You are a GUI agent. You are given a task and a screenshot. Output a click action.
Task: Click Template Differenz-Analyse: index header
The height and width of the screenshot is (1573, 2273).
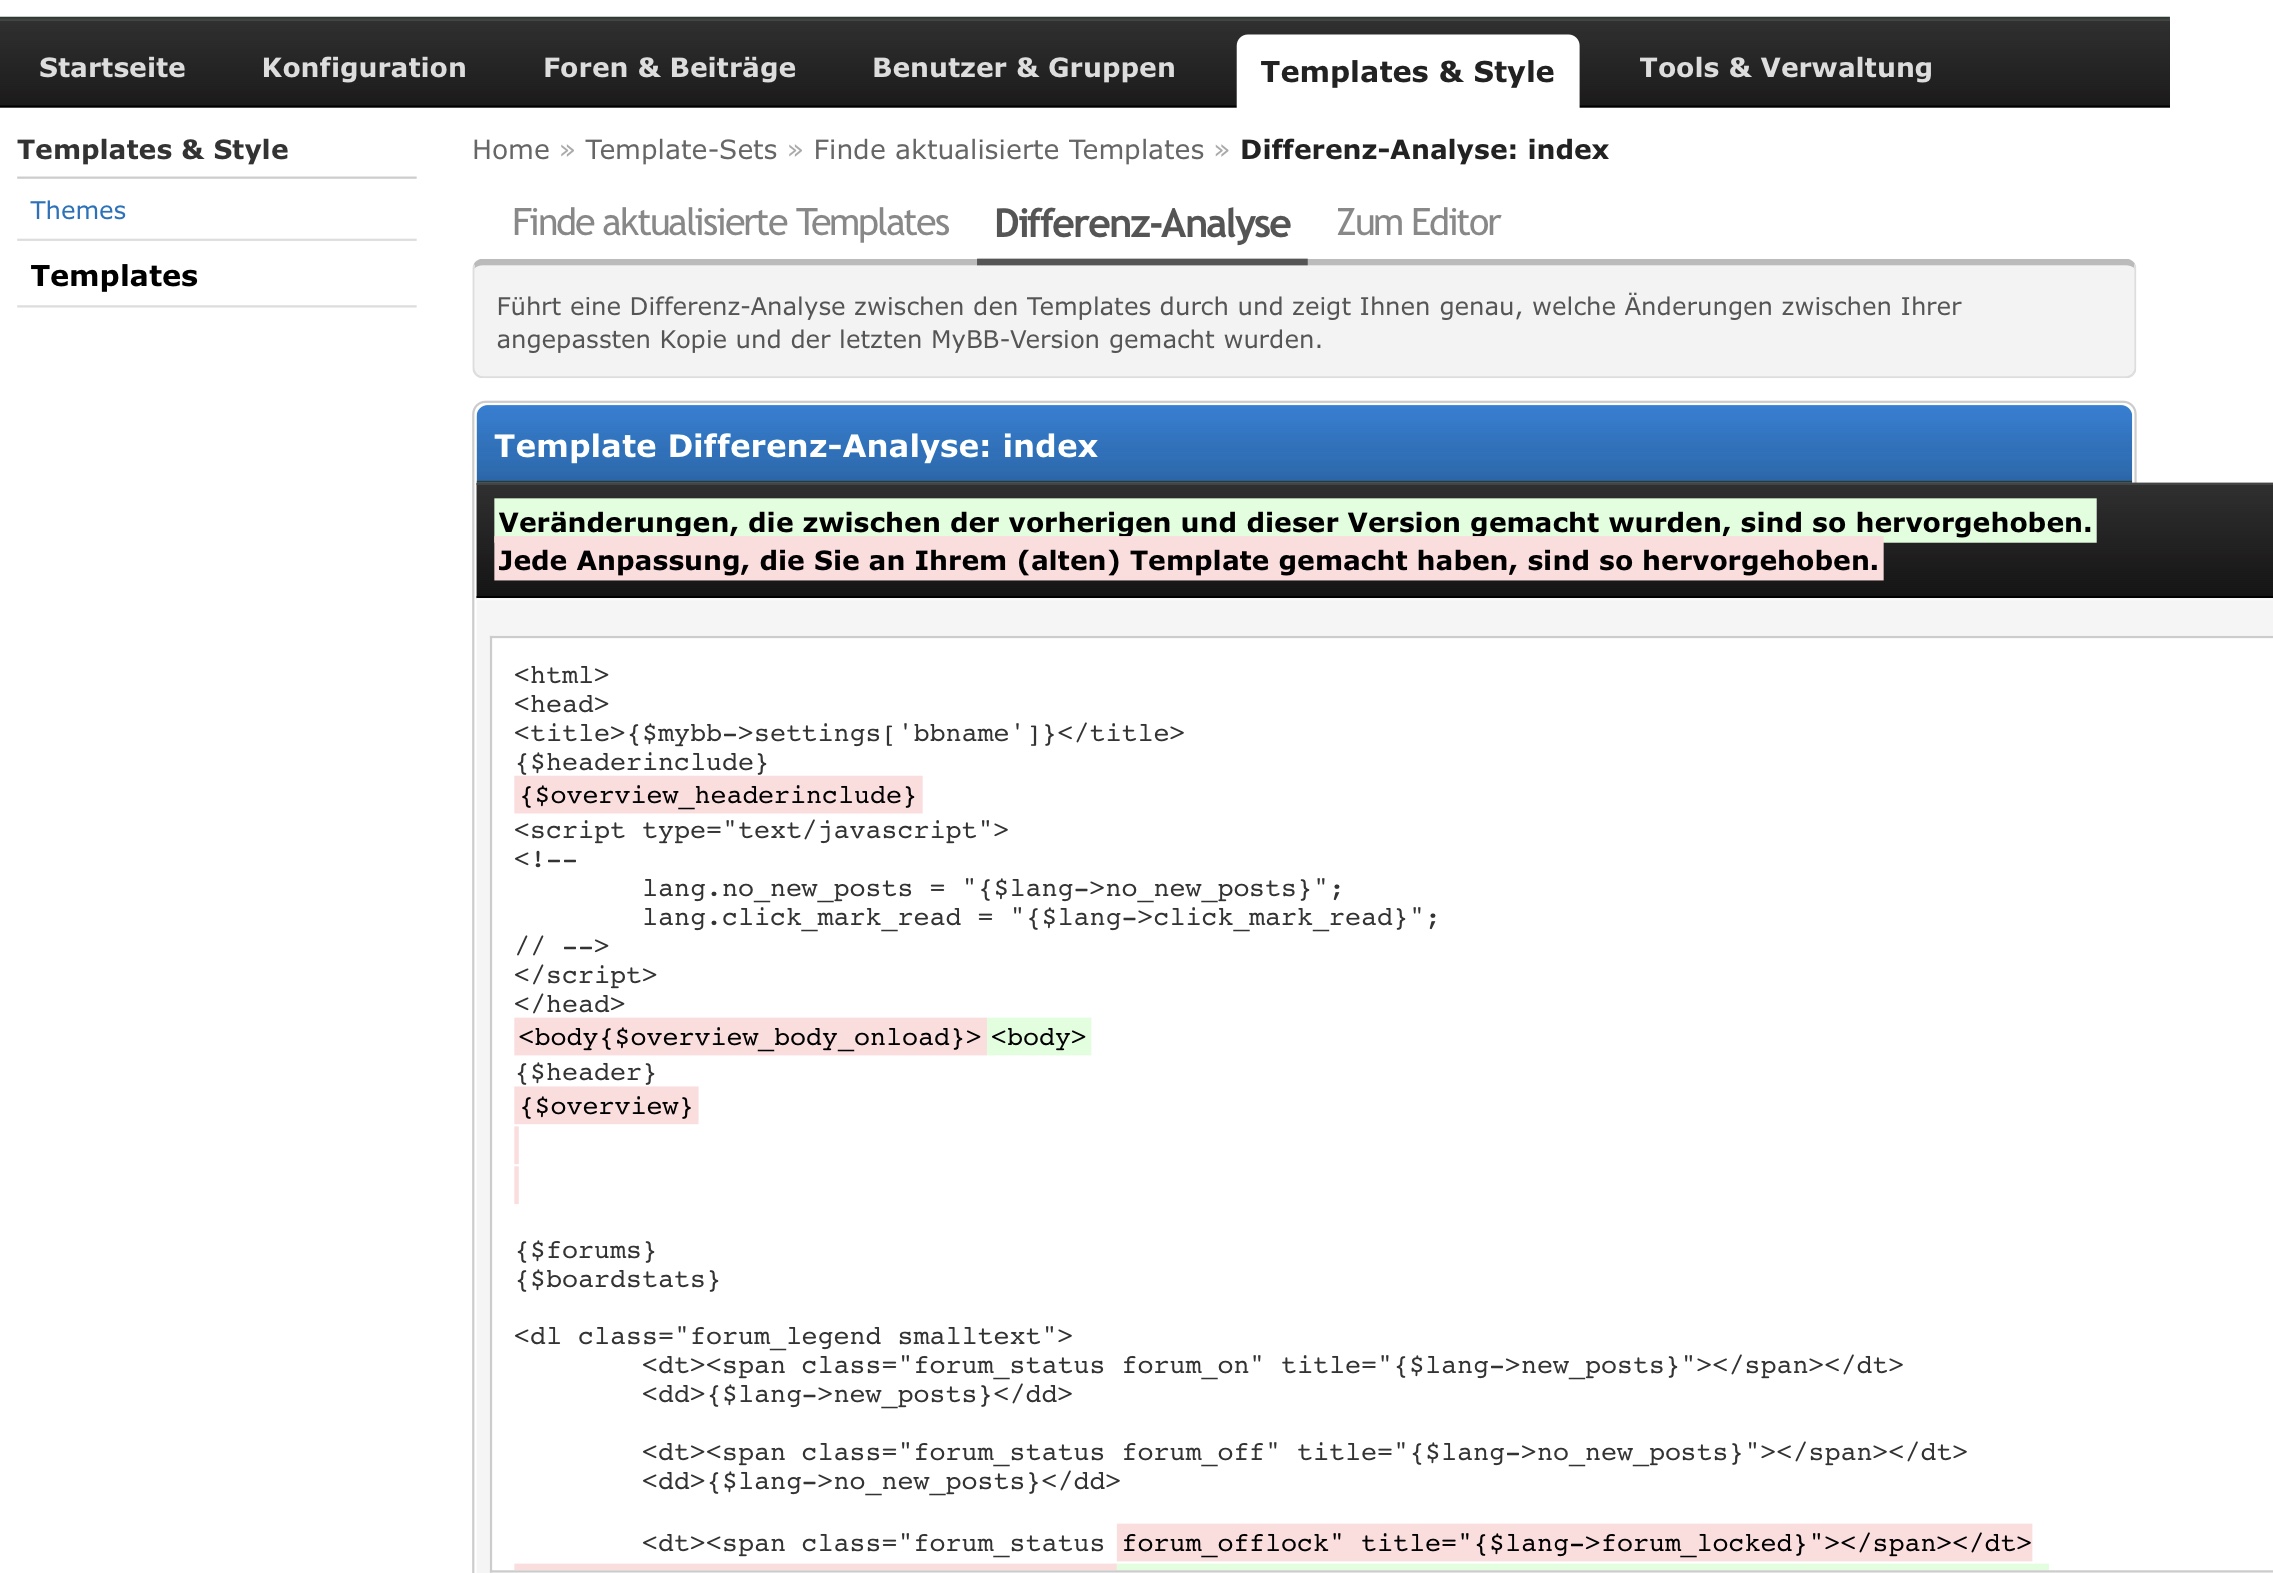click(x=796, y=446)
